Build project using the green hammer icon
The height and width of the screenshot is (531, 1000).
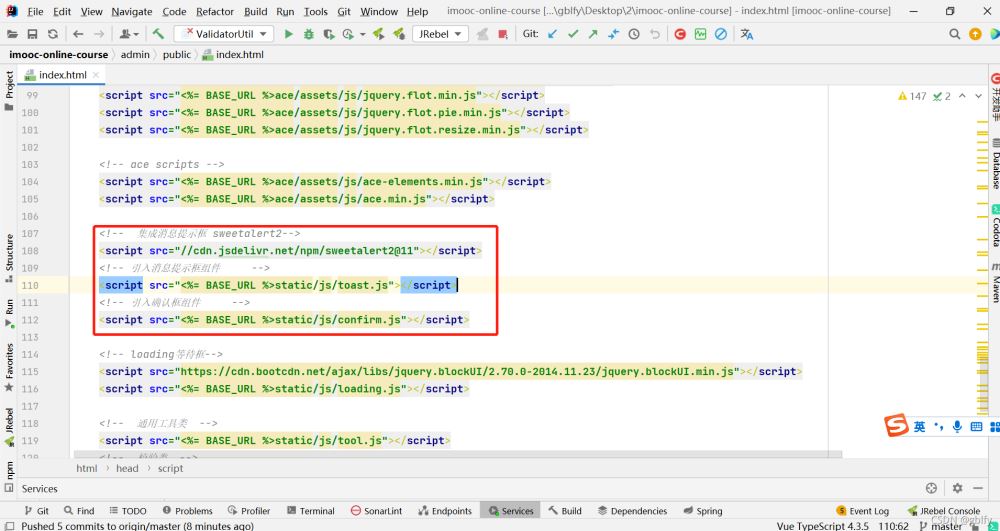[158, 34]
